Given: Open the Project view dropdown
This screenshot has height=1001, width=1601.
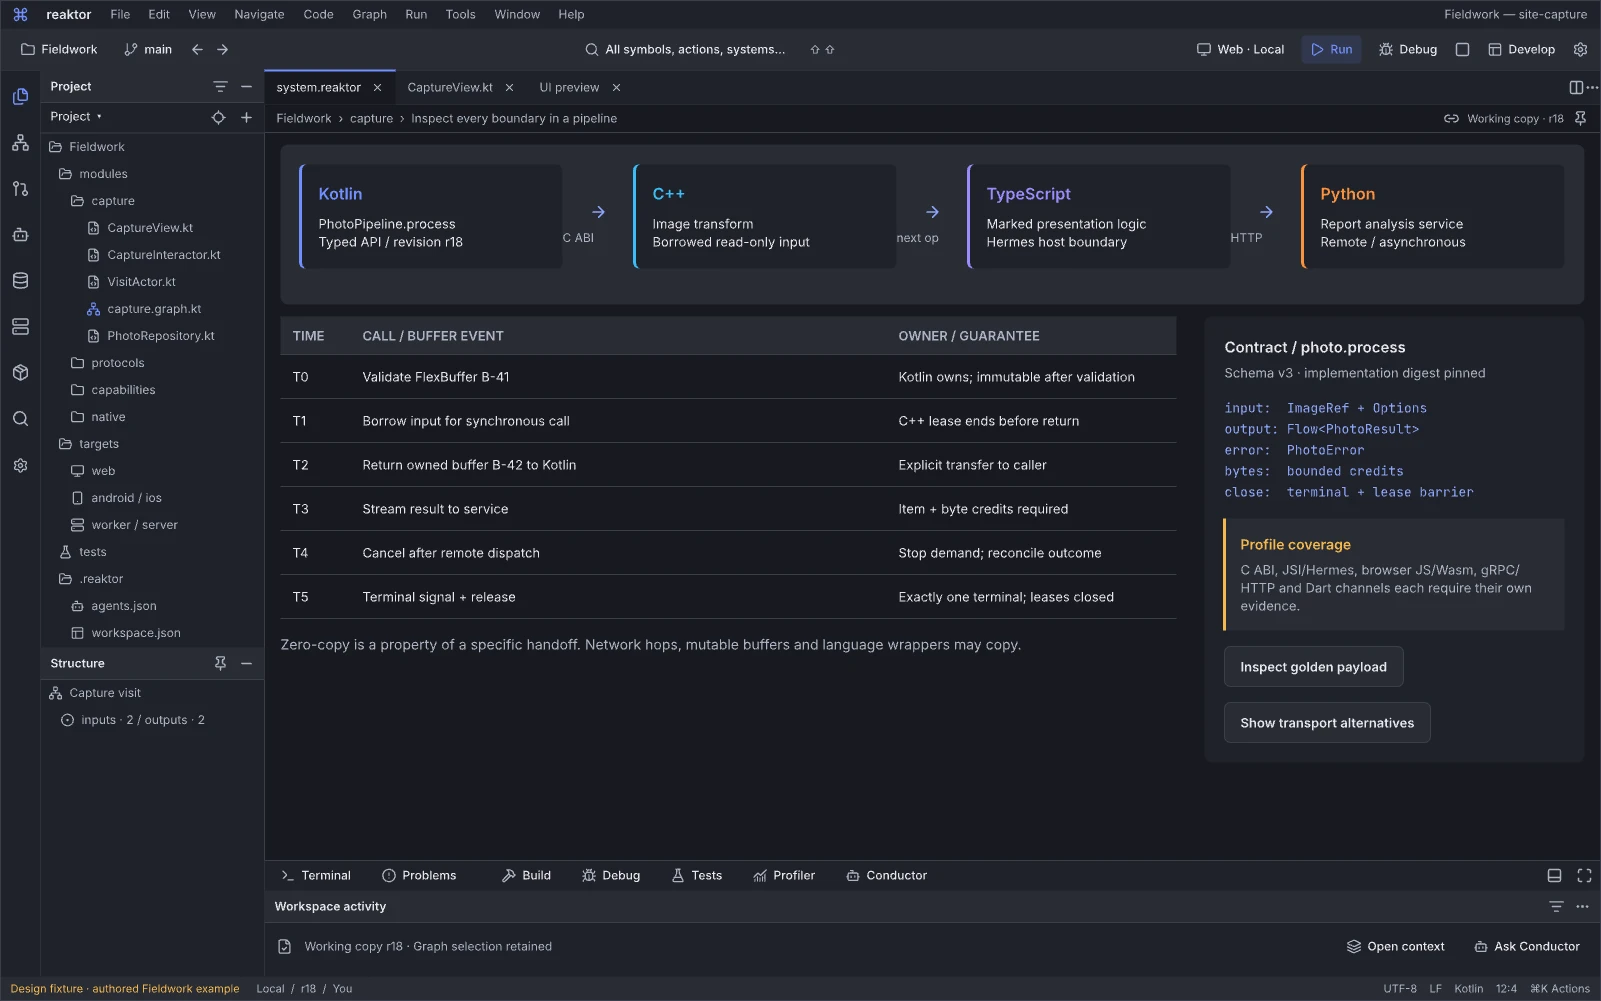Looking at the screenshot, I should (x=76, y=117).
